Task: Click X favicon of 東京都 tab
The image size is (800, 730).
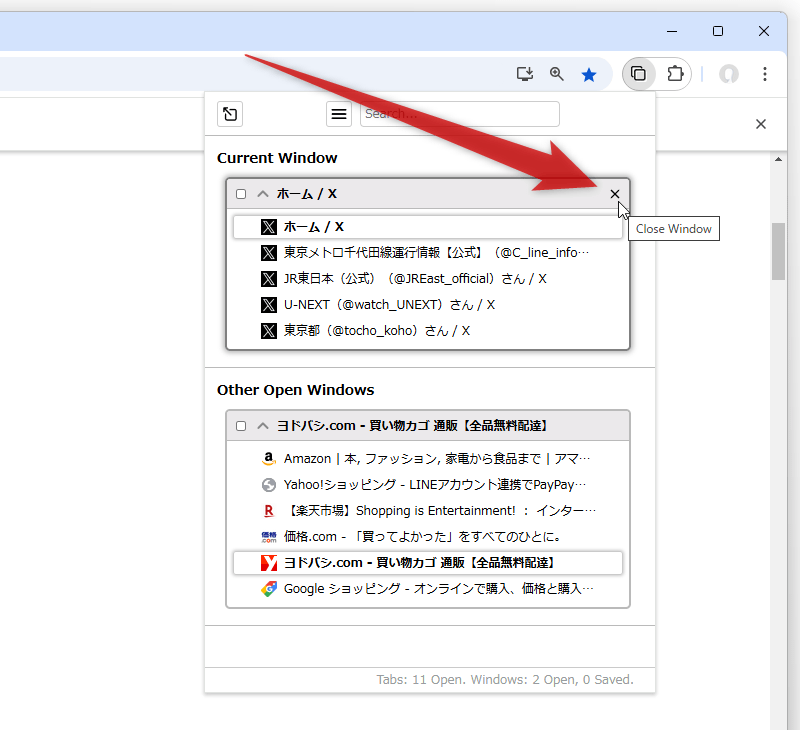Action: (x=269, y=331)
